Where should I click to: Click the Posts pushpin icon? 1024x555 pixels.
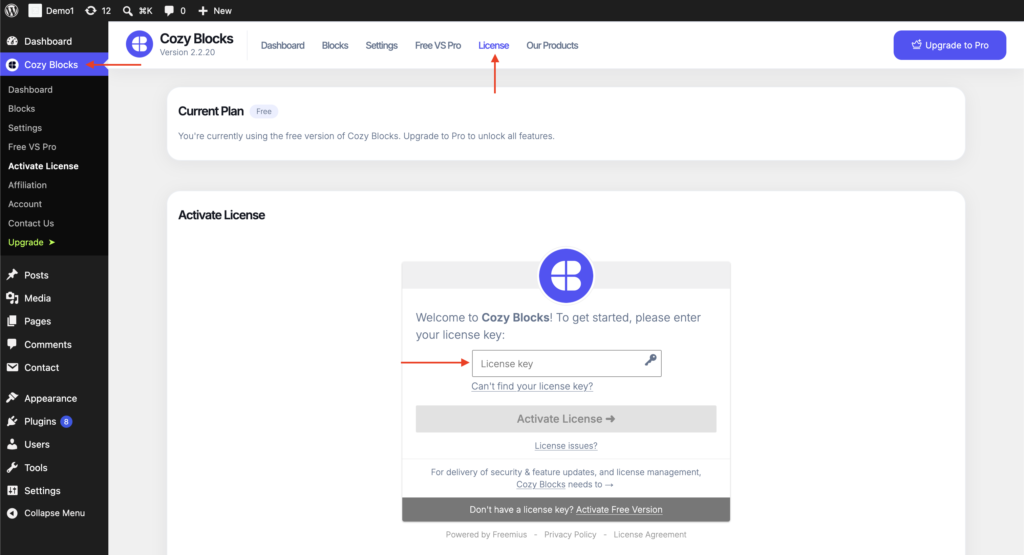click(x=12, y=274)
